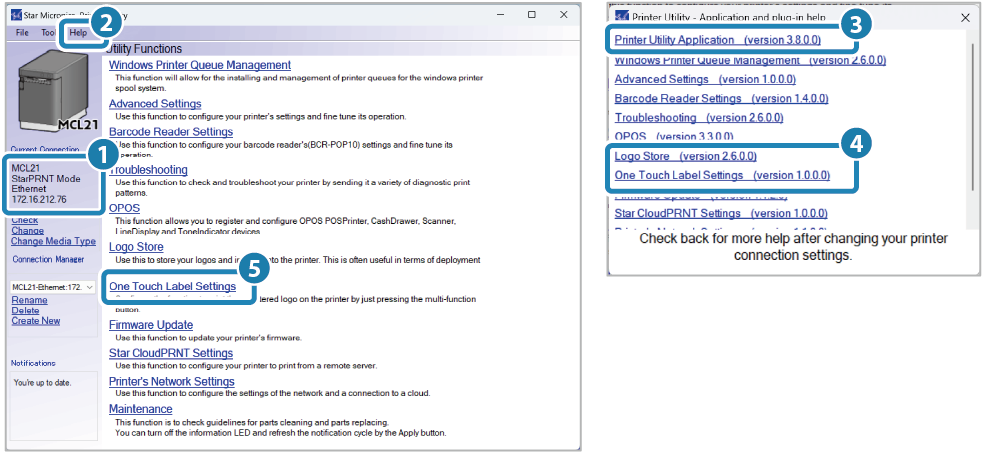Click Change Media Type link

click(x=54, y=242)
